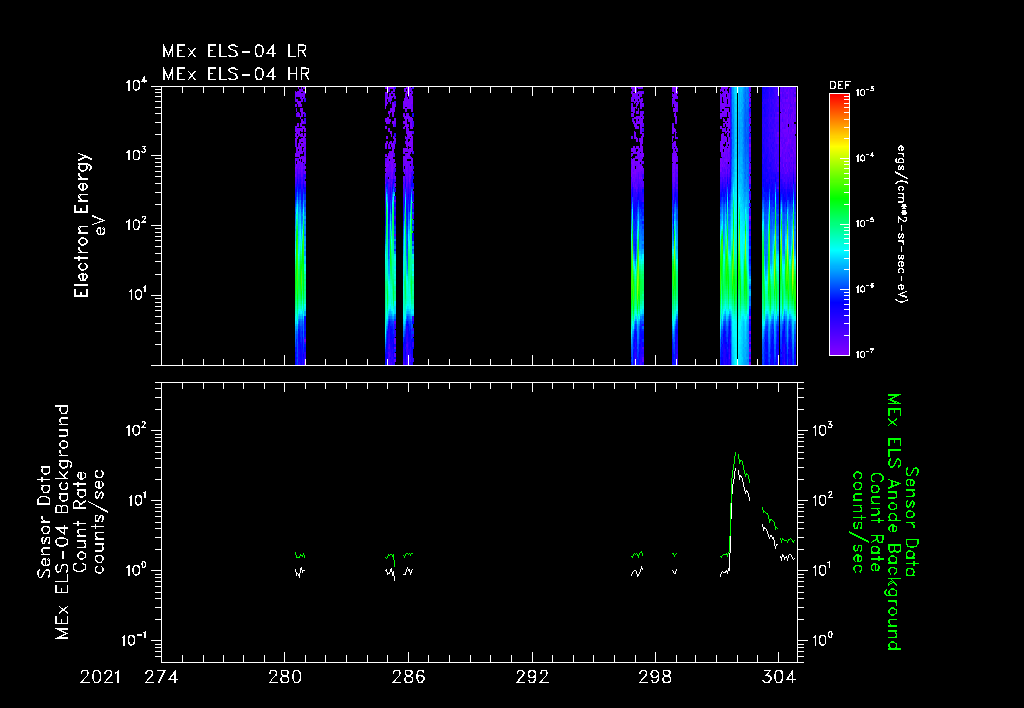Click the green 'MEx ELS Anode Background' axis label
The width and height of the screenshot is (1024, 708).
point(893,522)
